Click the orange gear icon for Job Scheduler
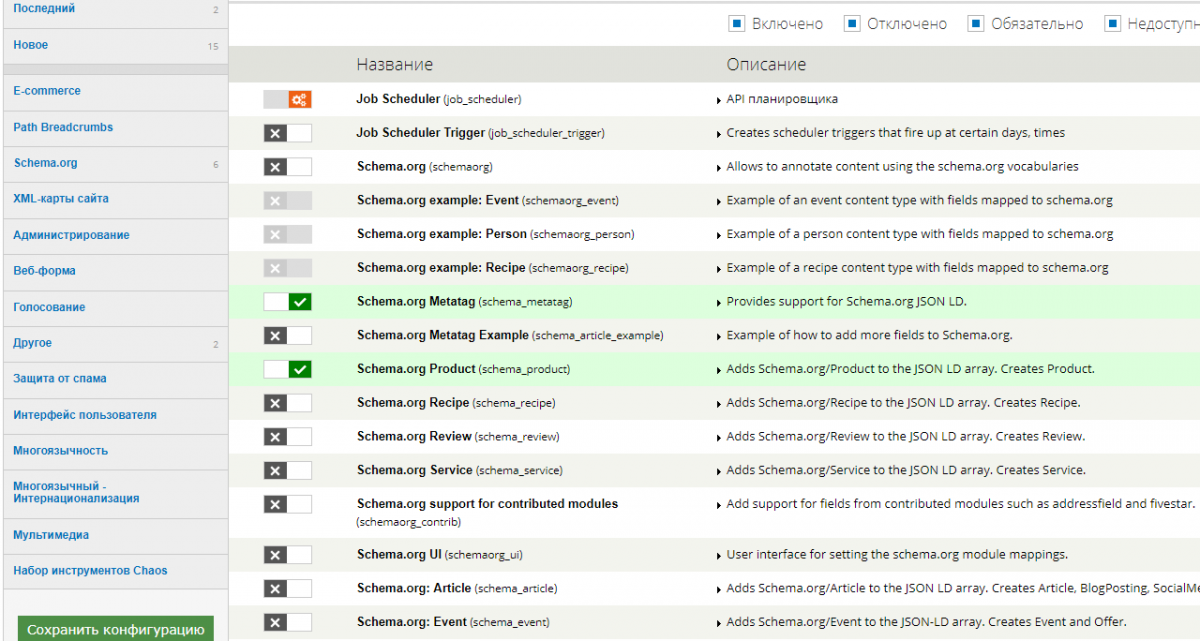This screenshot has width=1200, height=641. coord(299,99)
